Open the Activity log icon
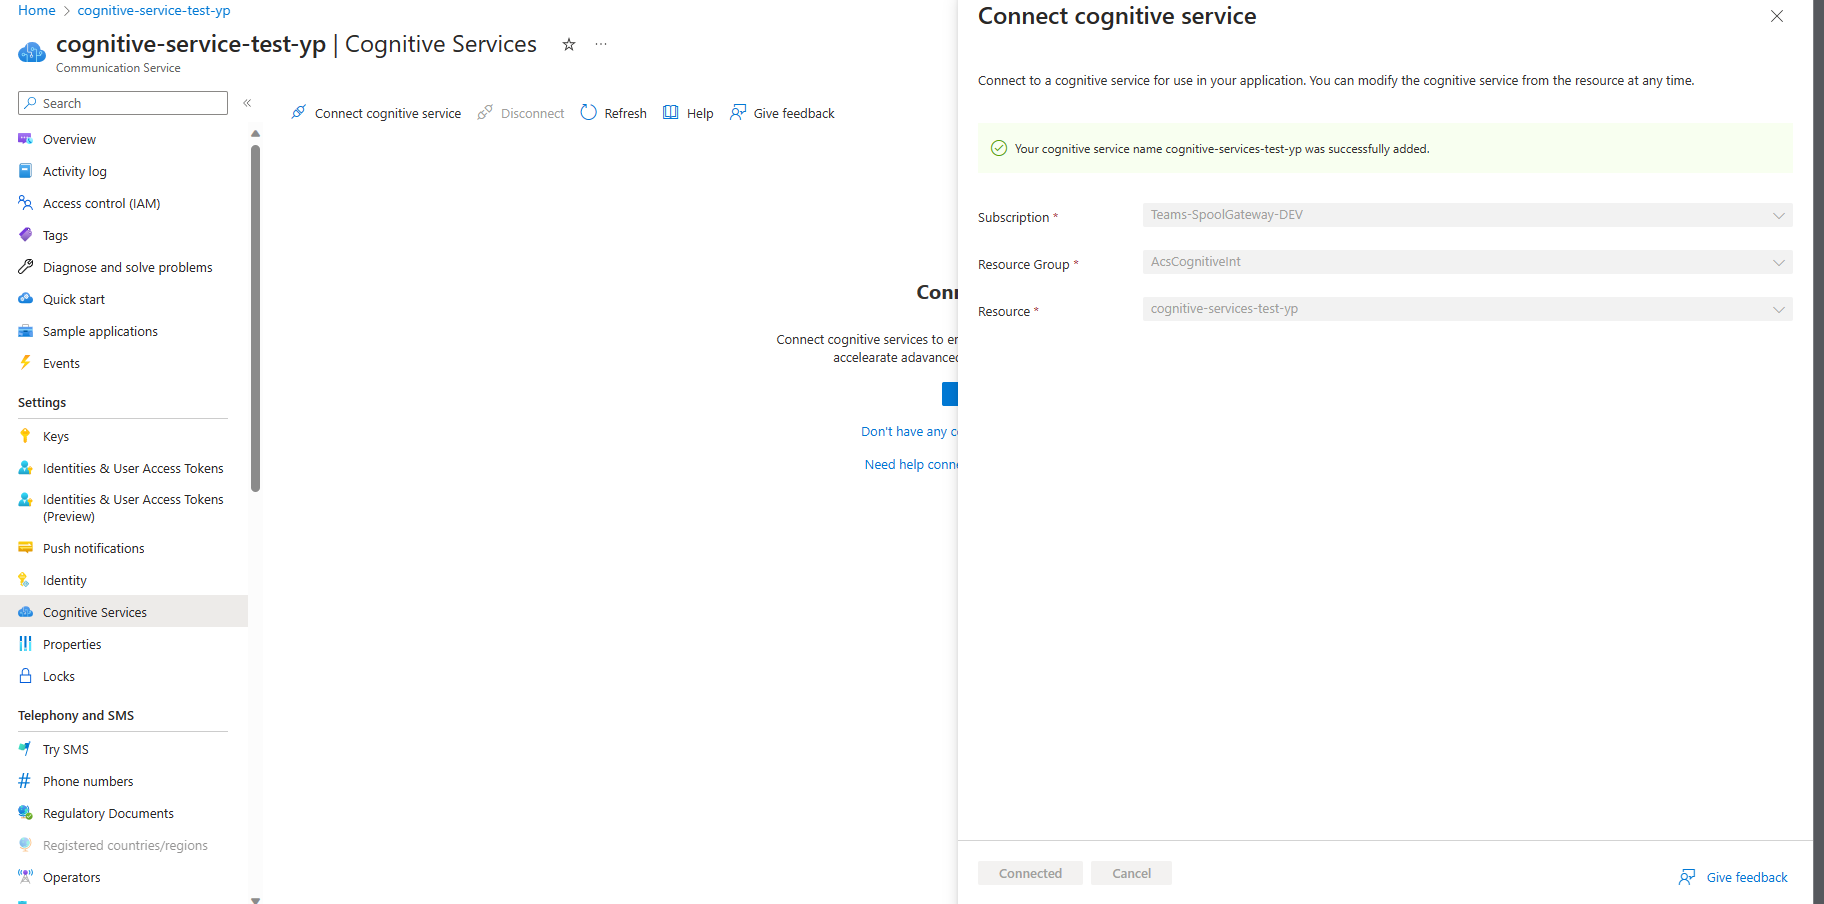The height and width of the screenshot is (904, 1824). click(x=25, y=171)
